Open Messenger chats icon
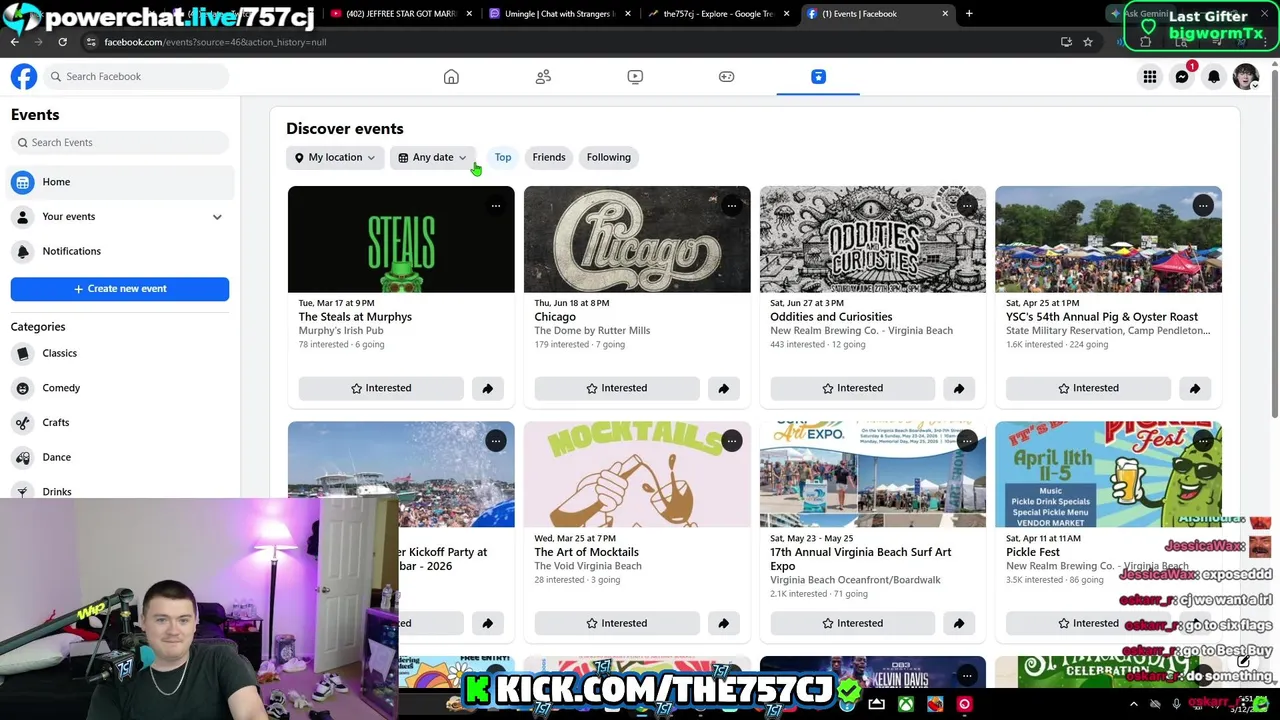Image resolution: width=1280 pixels, height=720 pixels. coord(1182,77)
